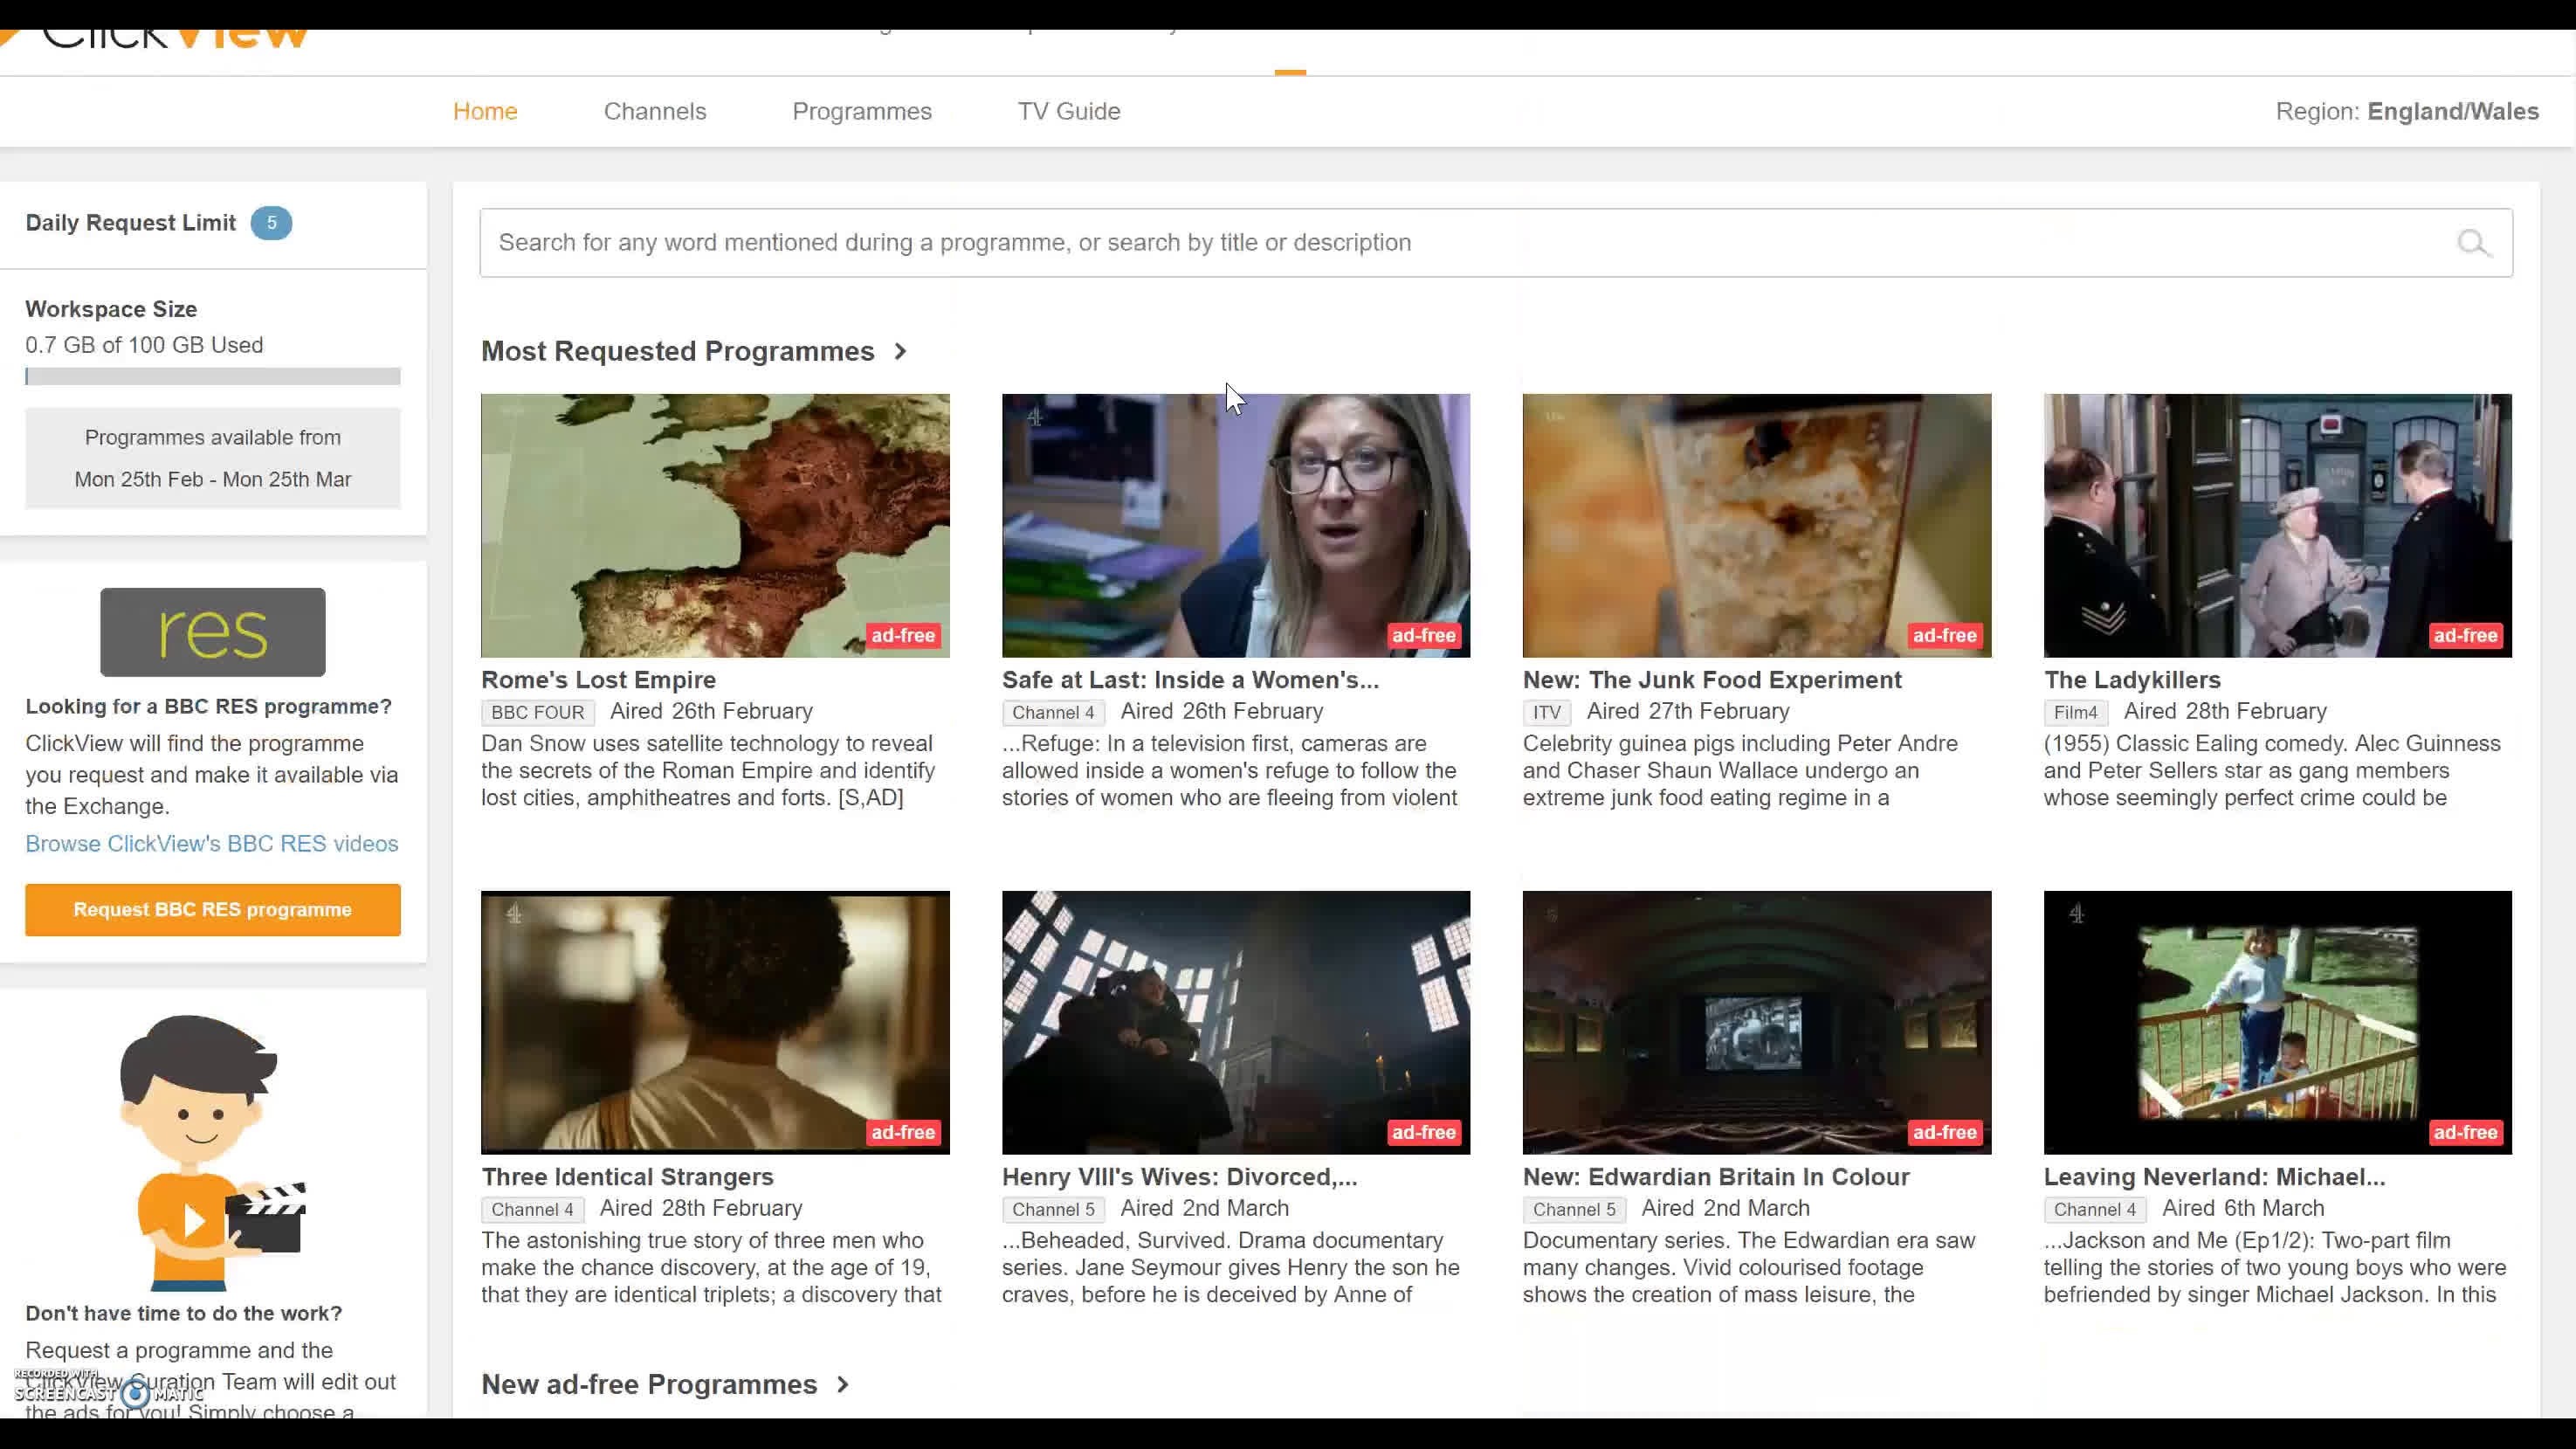Open the Three Identical Strangers title
Image resolution: width=2576 pixels, height=1449 pixels.
627,1177
